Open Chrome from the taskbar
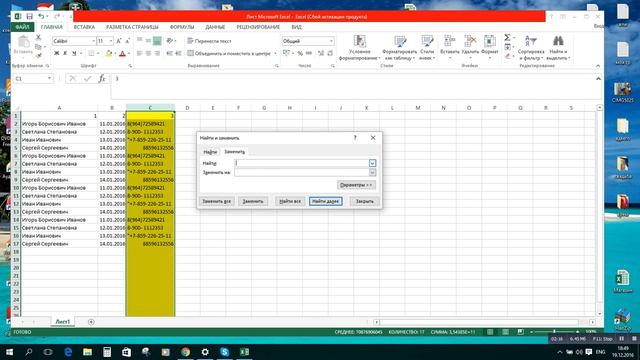Image resolution: width=640 pixels, height=360 pixels. (x=186, y=352)
